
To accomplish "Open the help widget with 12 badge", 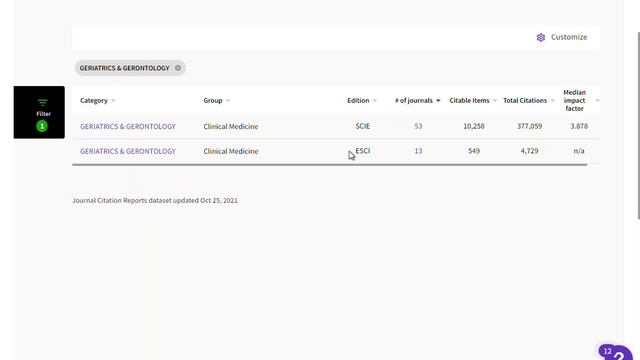I will 616,352.
